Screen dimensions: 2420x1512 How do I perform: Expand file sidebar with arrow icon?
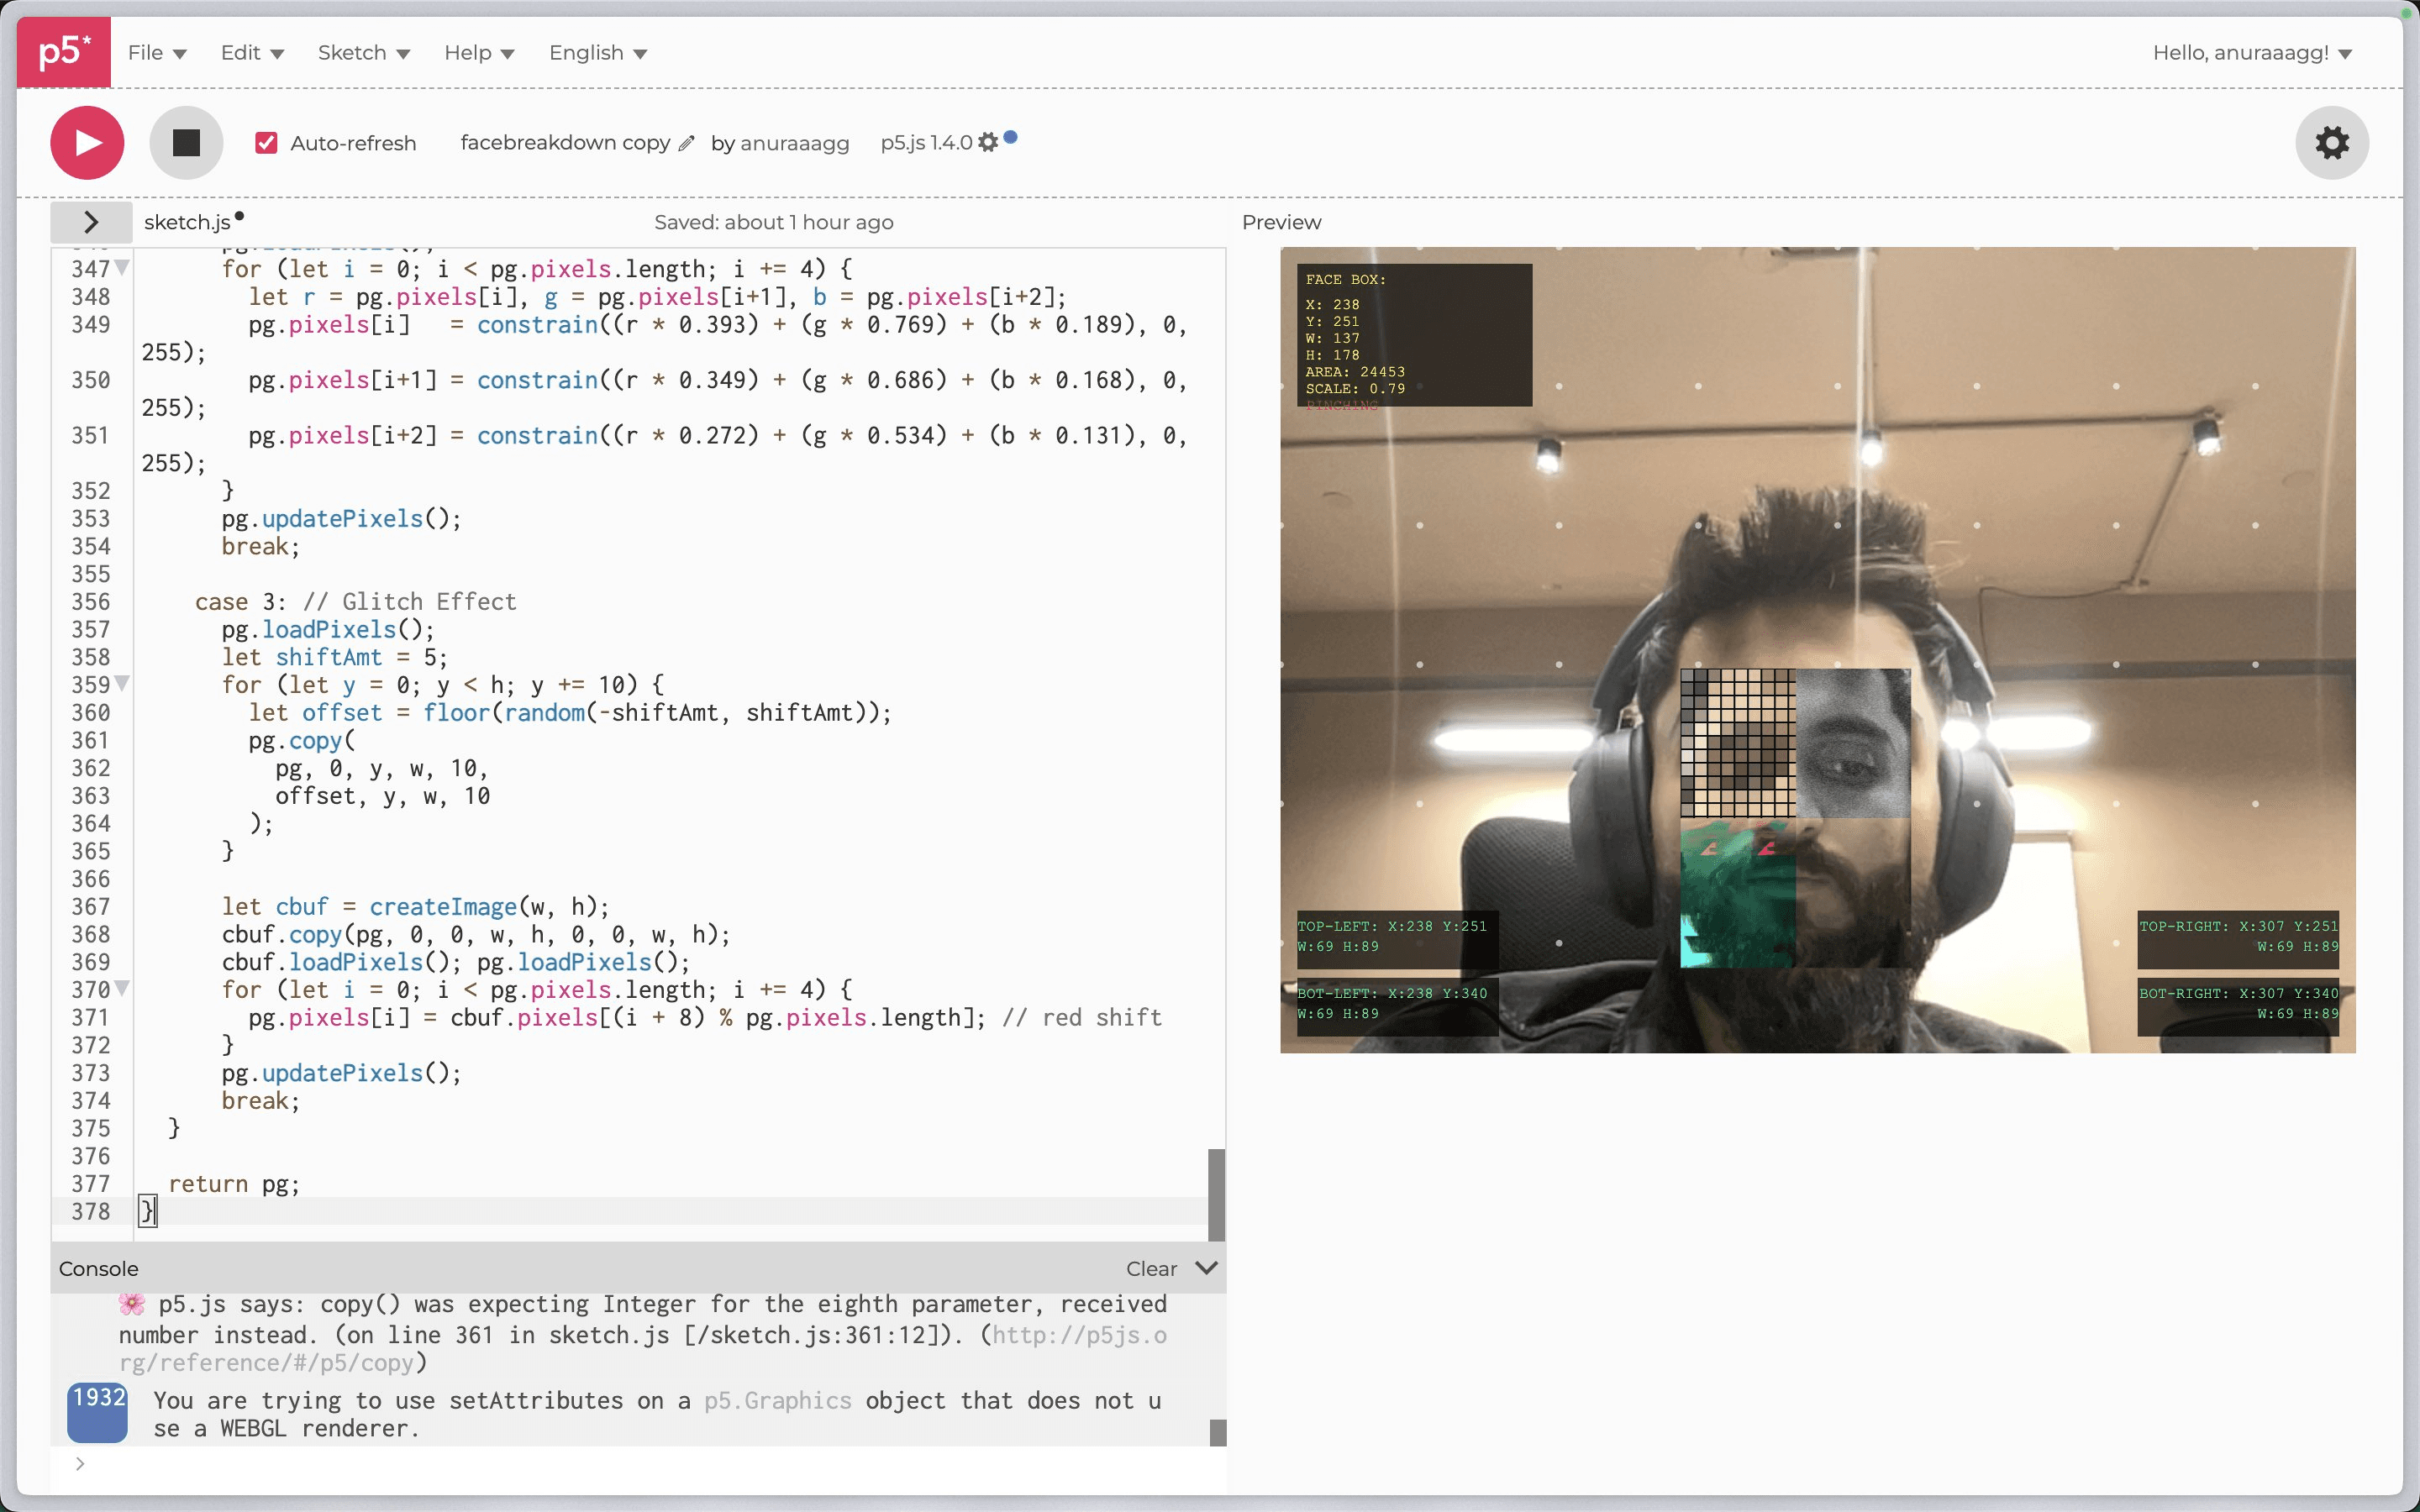pyautogui.click(x=91, y=222)
